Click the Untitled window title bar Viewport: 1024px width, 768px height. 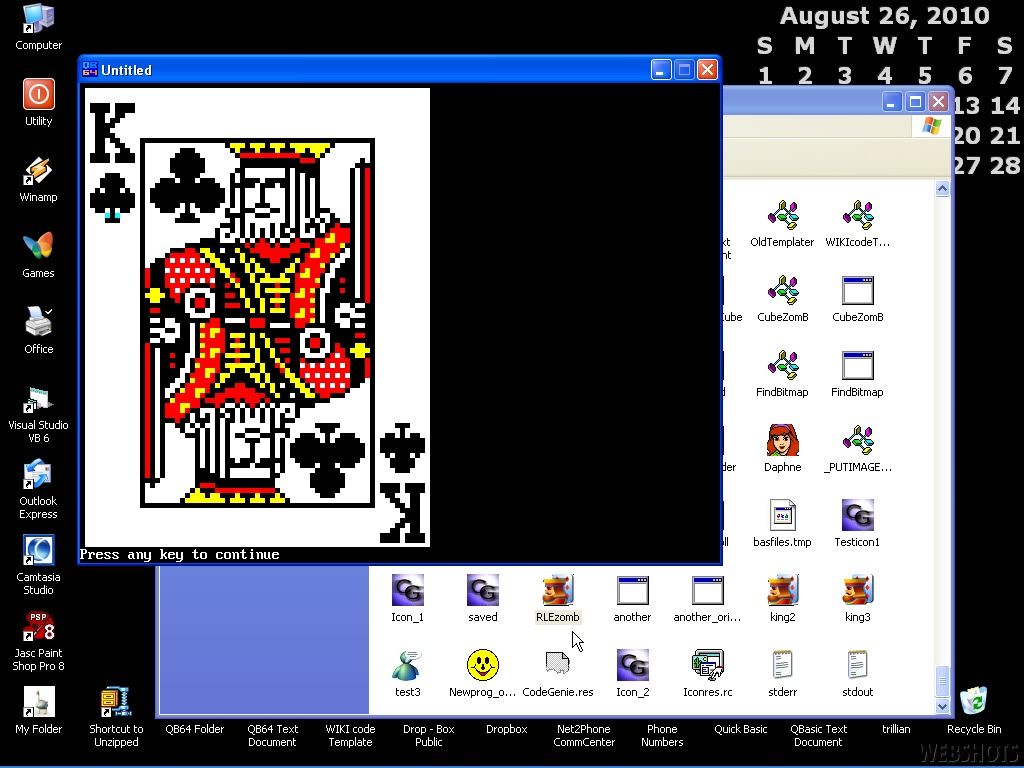point(400,69)
